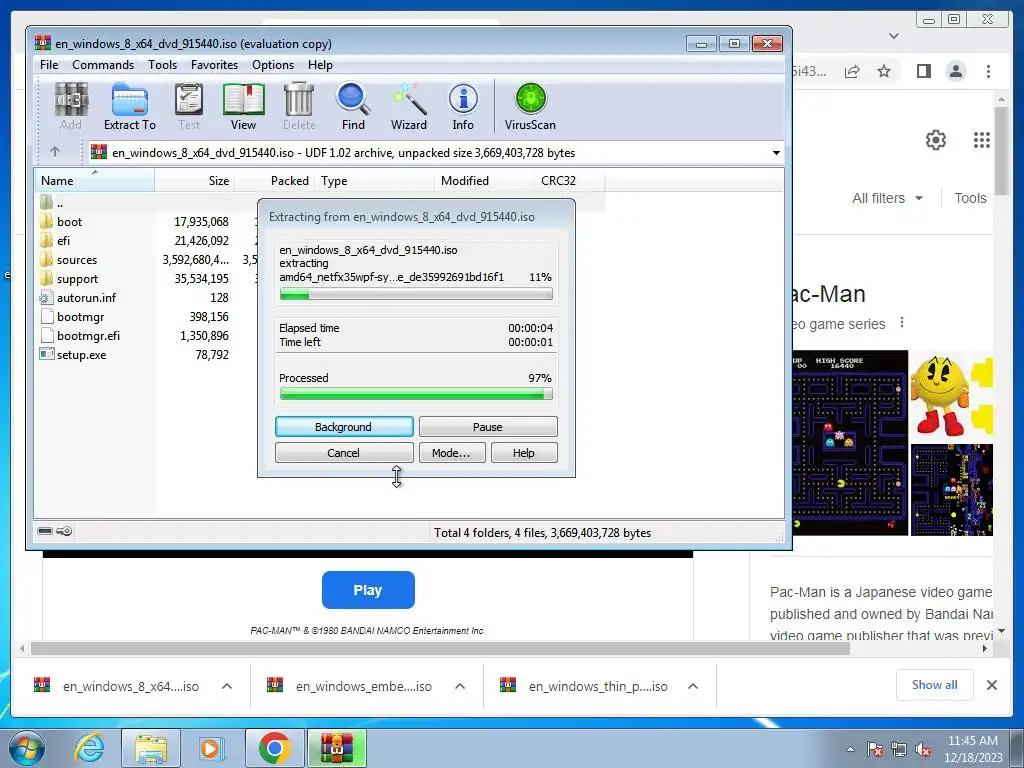Open the View toolbar icon in WinRAR
Screen dimensions: 1024x768
[x=243, y=106]
